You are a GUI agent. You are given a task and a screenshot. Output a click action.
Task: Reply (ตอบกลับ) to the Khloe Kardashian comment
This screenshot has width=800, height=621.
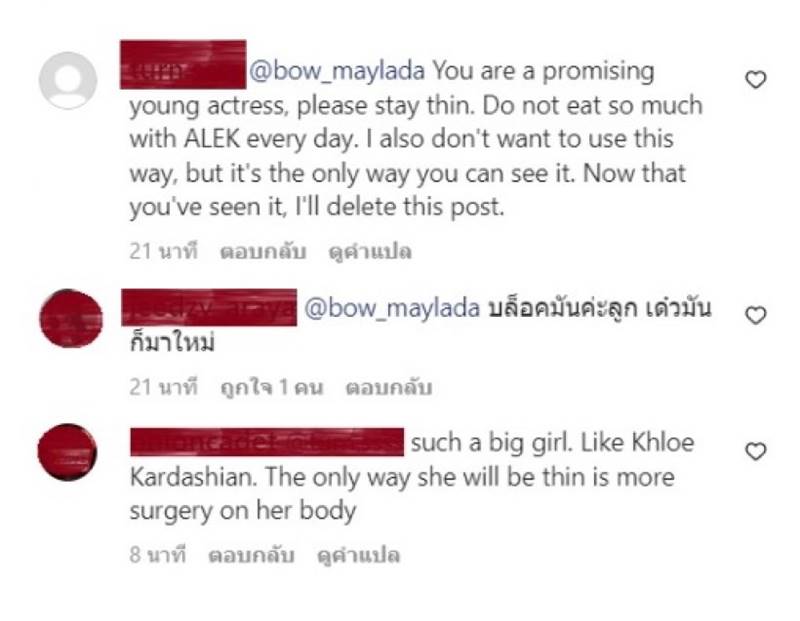251,555
